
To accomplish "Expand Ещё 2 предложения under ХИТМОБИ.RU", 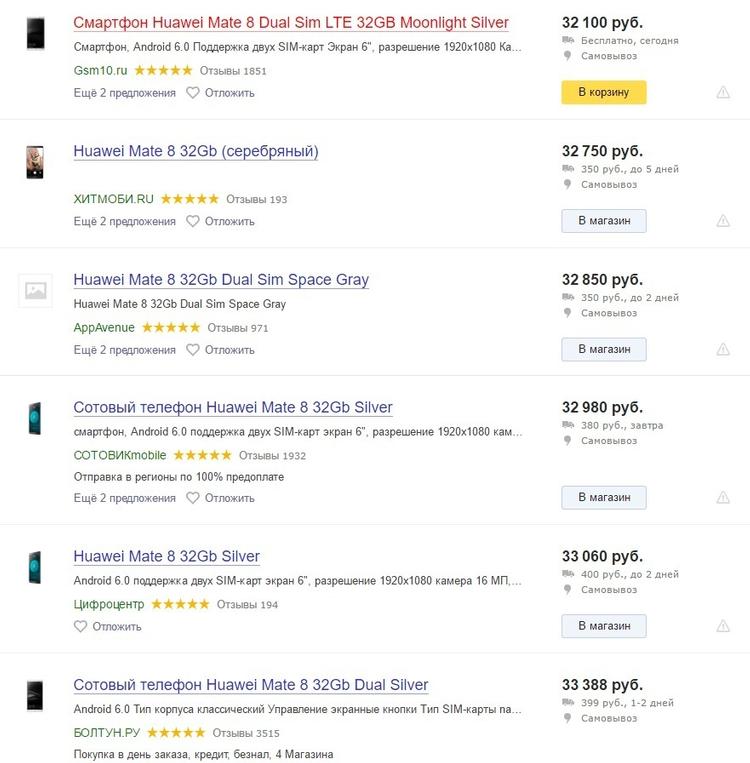I will pyautogui.click(x=124, y=221).
